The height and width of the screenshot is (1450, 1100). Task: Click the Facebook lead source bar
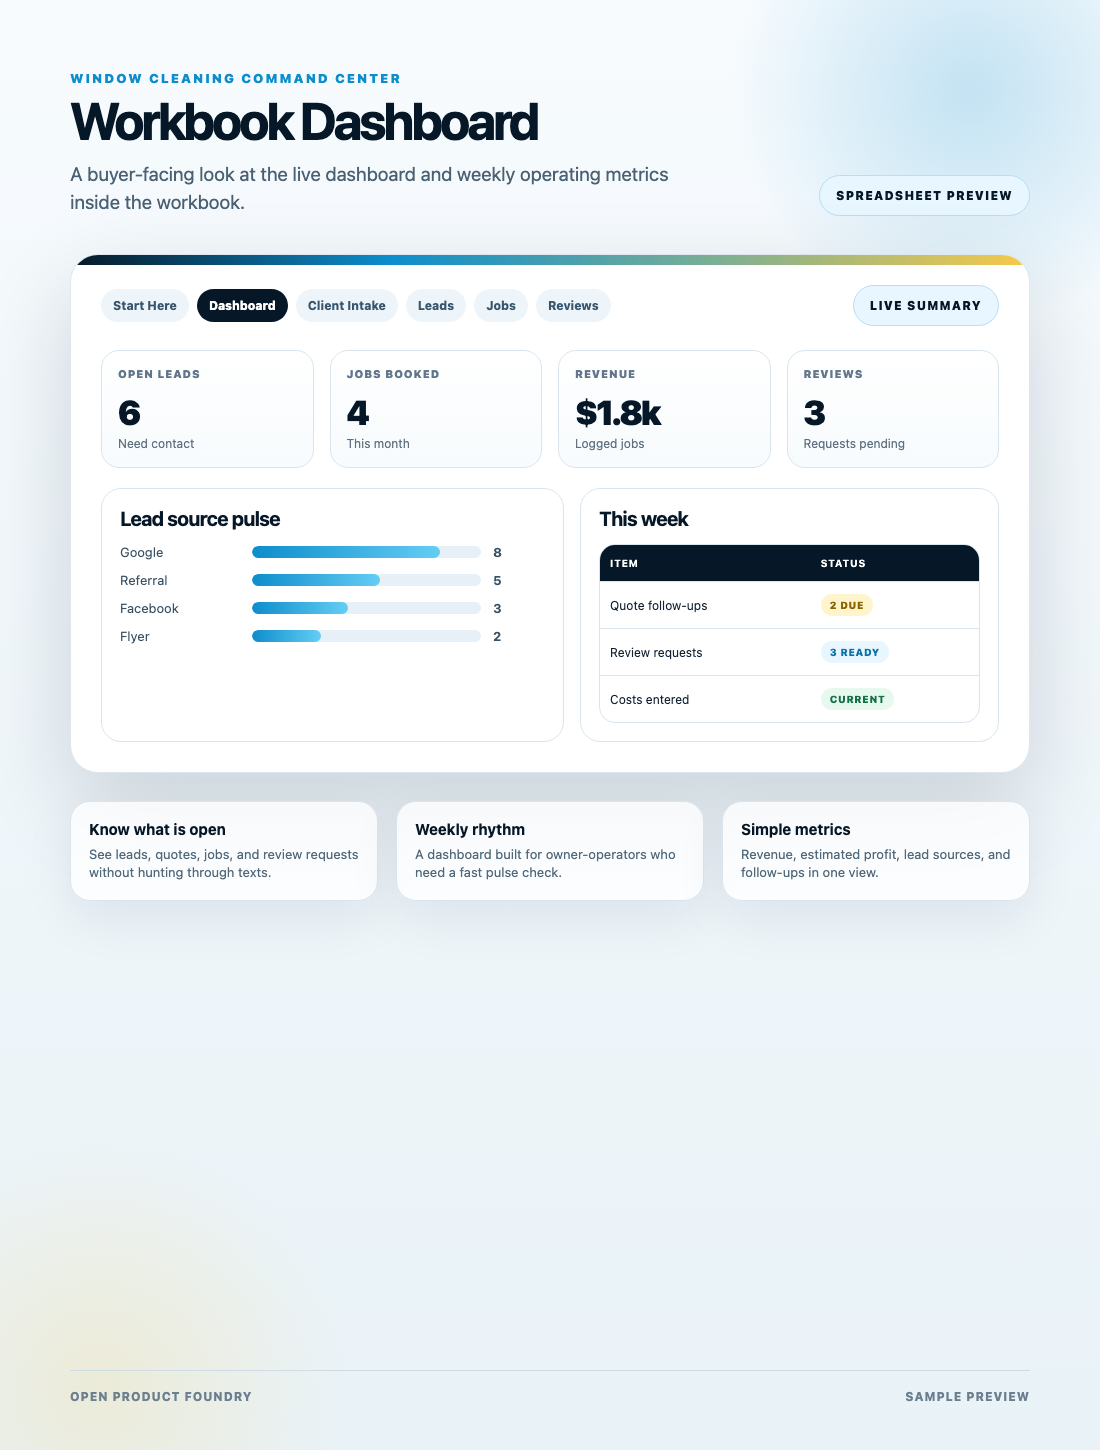[x=366, y=608]
